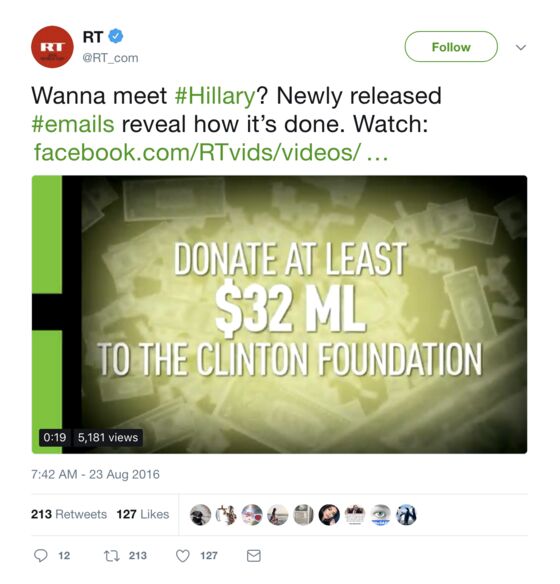View the 127 Likes list
Viewport: 560px width, 584px height.
[143, 514]
